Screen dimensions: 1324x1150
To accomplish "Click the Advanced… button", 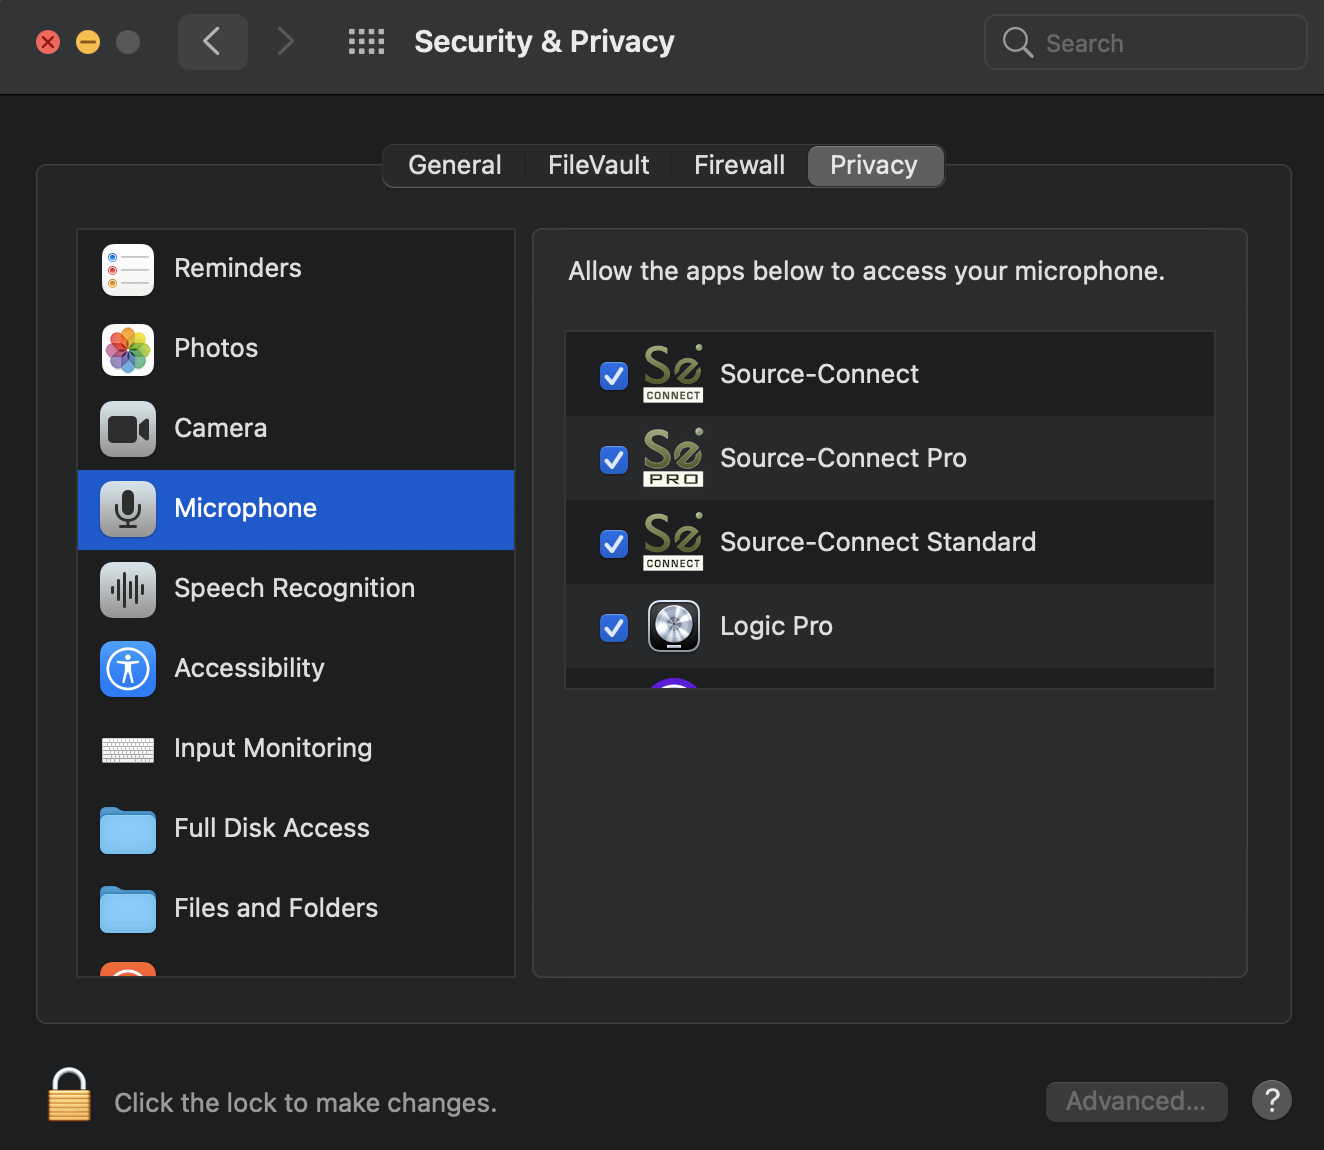I will (x=1136, y=1101).
